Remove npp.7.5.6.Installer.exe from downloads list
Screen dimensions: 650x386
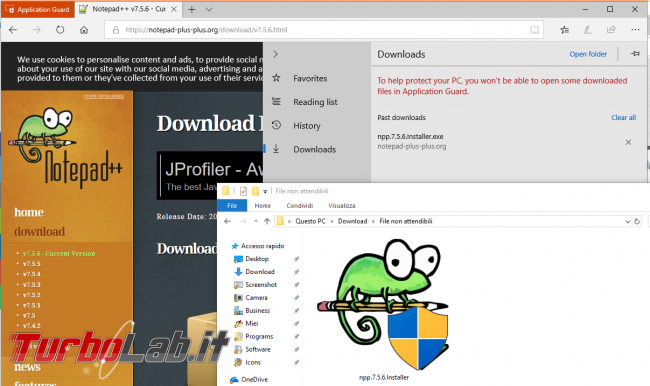(x=628, y=142)
